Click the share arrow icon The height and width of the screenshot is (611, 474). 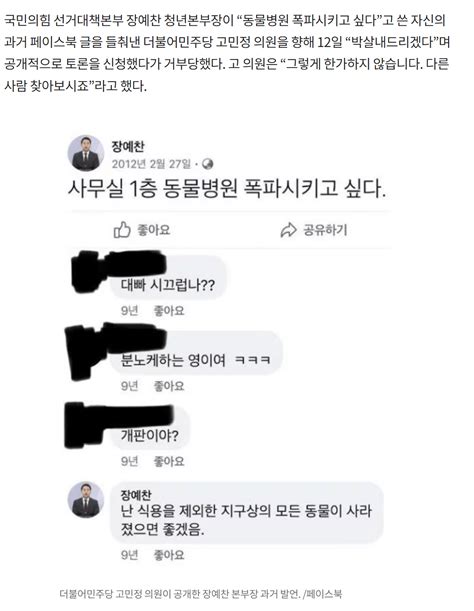[288, 230]
